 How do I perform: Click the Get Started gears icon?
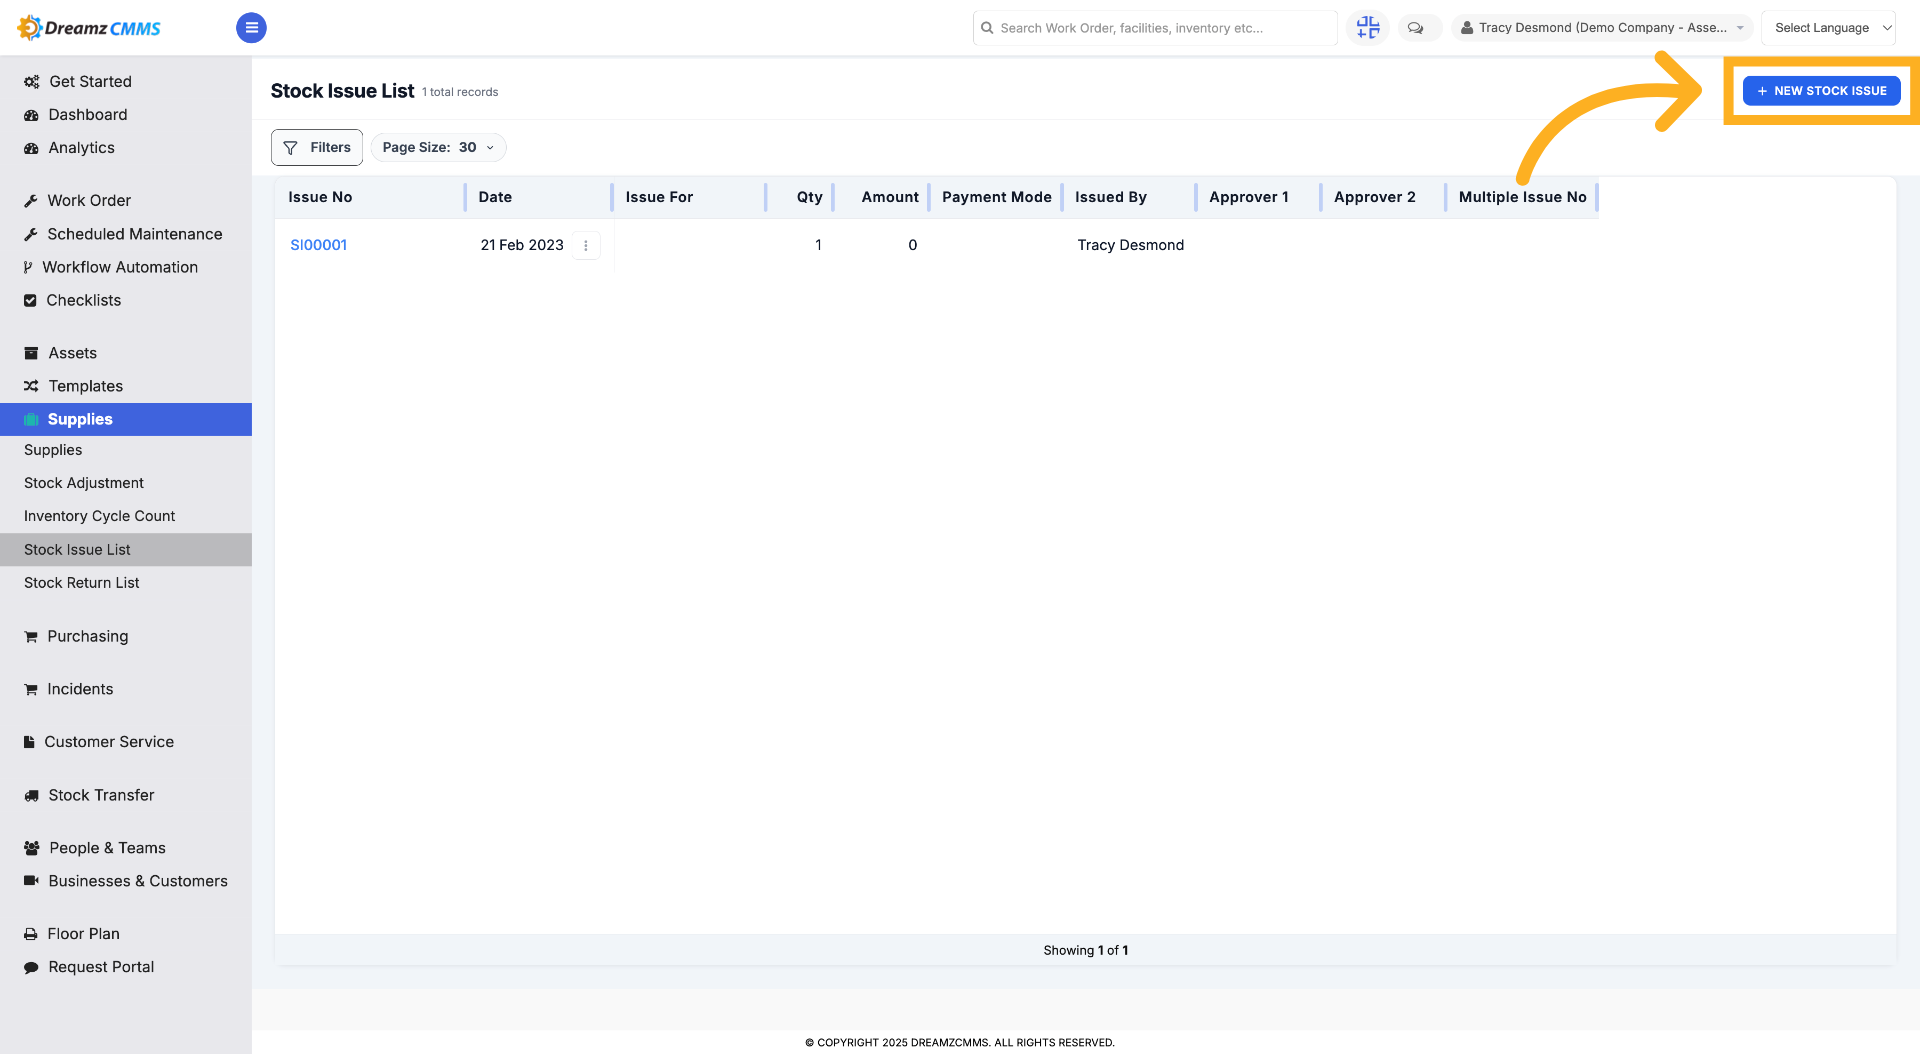(x=31, y=82)
